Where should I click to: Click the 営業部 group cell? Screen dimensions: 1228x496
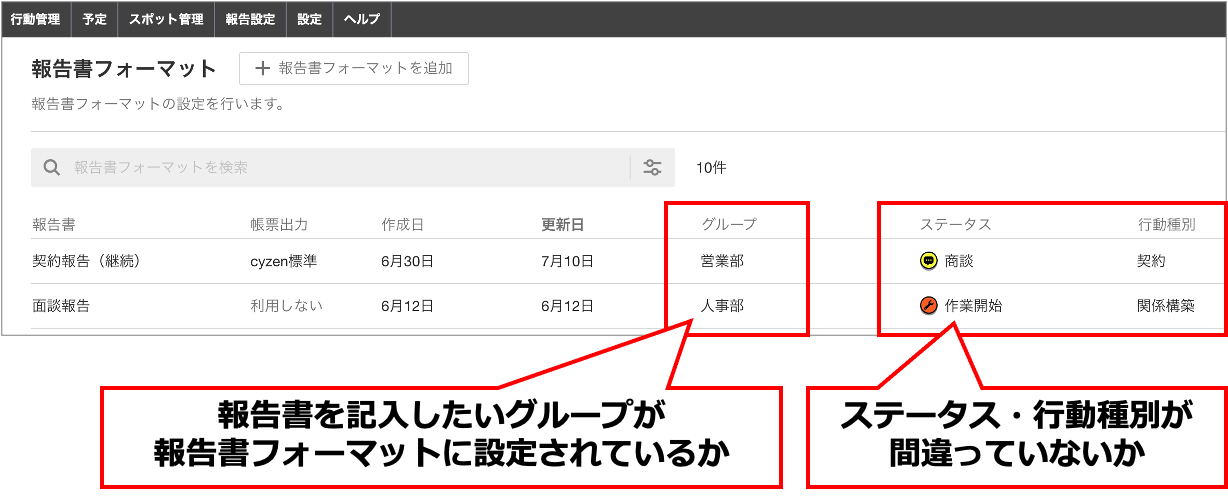pos(722,261)
